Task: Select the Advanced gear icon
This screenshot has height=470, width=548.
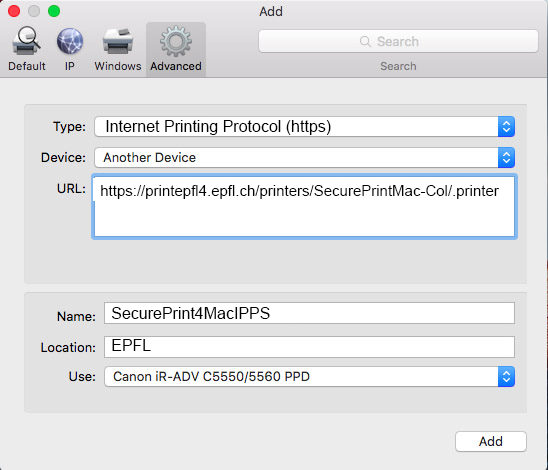Action: tap(176, 41)
